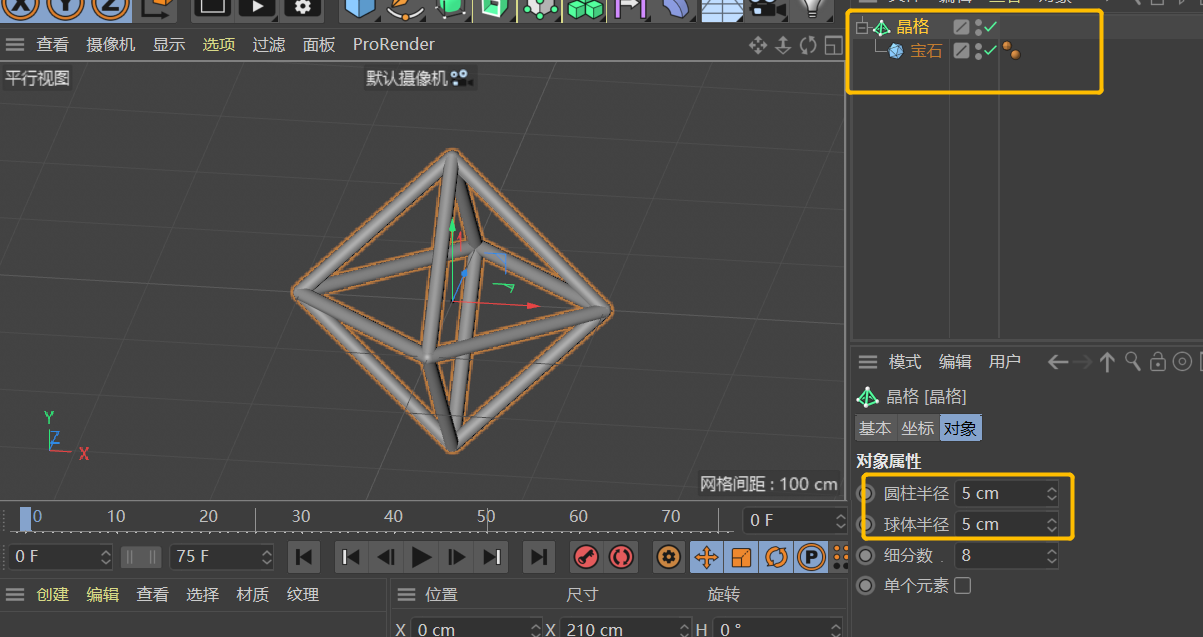Screen dimensions: 1203x637
Task: Add a cube primitive object
Action: point(361,8)
